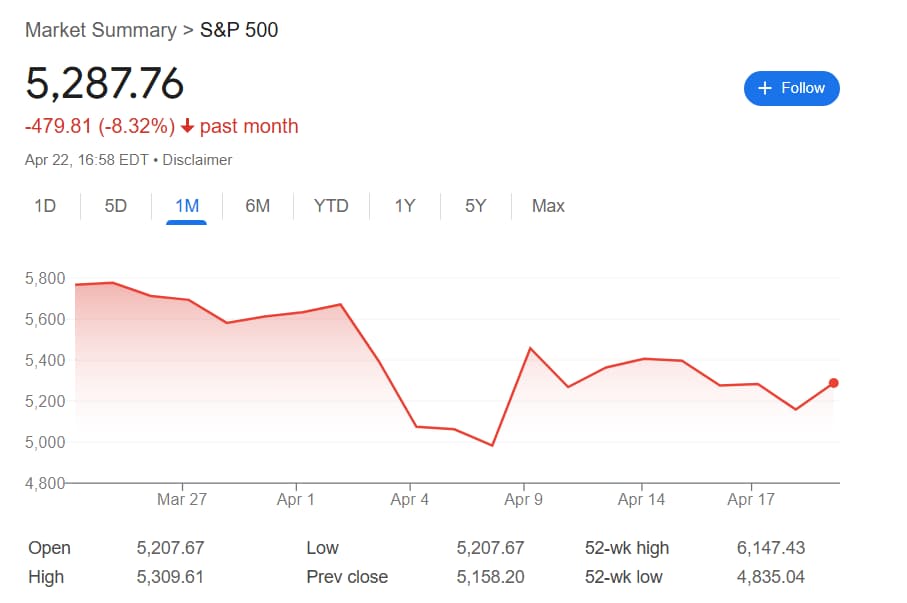Viewport: 907px width, 603px height.
Task: Open the YTD chart view
Action: tap(330, 206)
